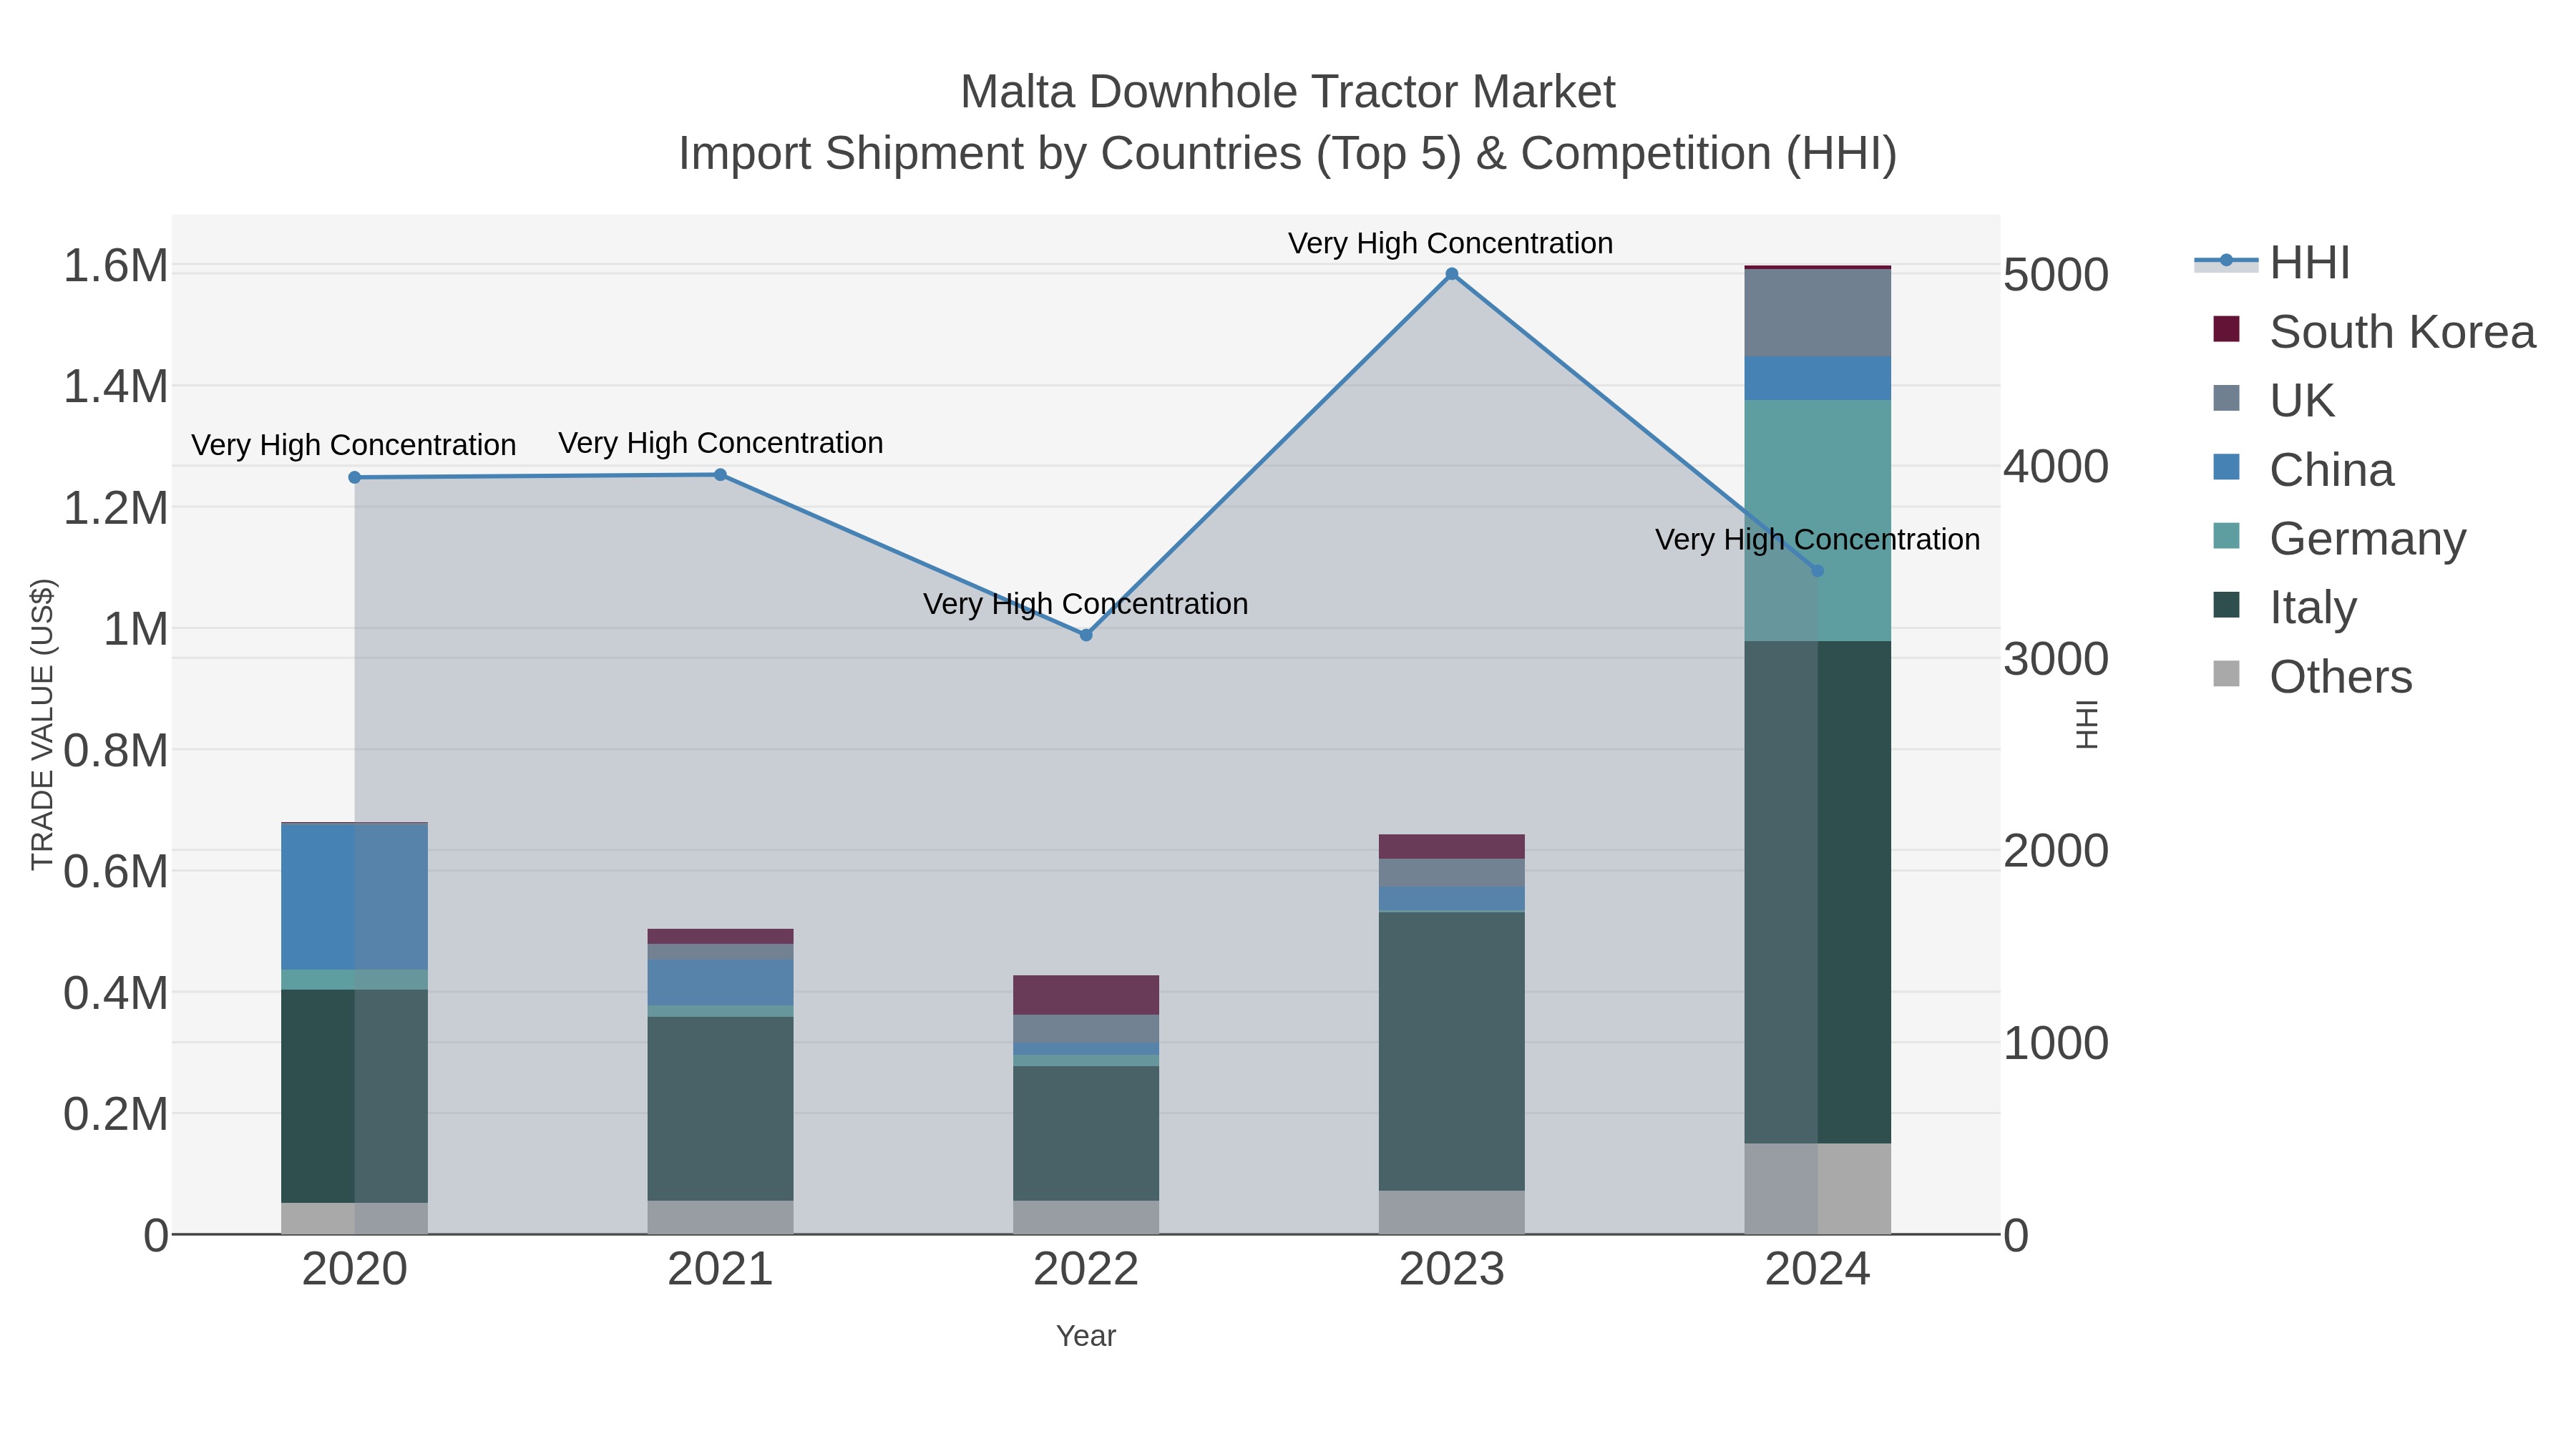The width and height of the screenshot is (2576, 1449).
Task: Click the HHI data point for 2024
Action: 1818,571
